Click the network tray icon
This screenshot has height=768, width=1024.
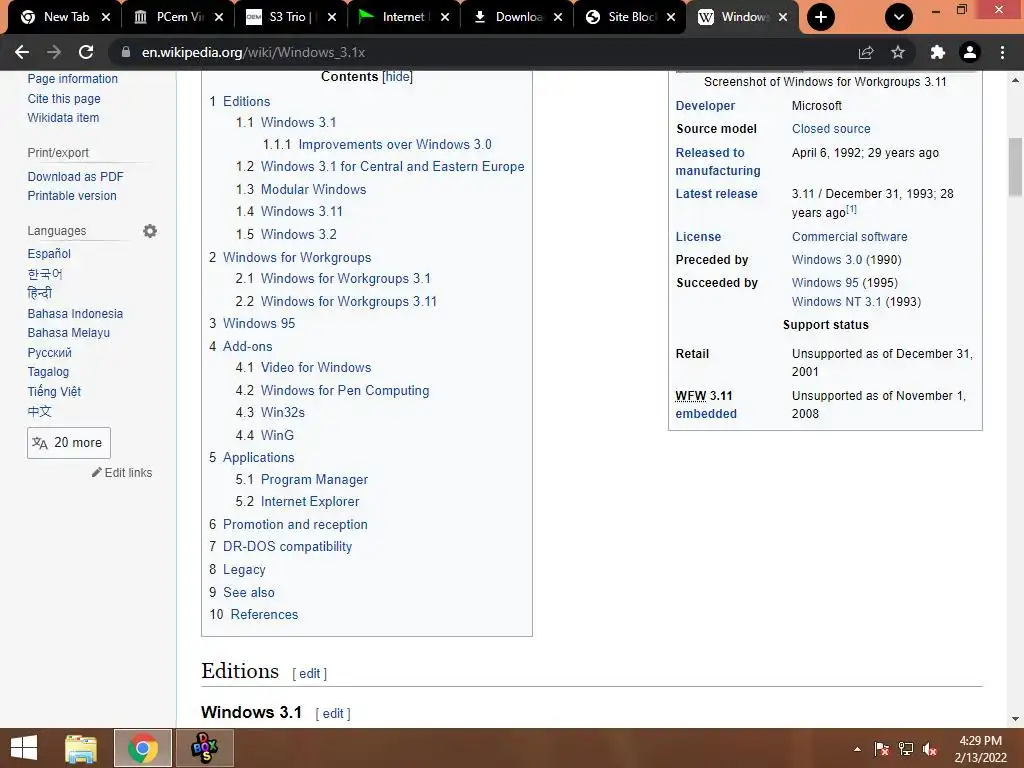point(906,749)
